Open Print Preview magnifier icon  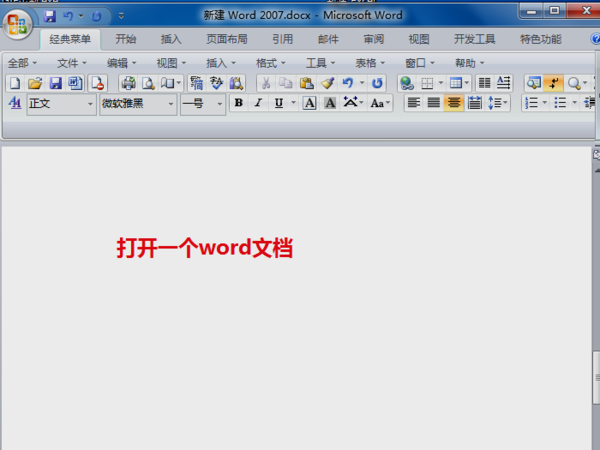click(148, 83)
